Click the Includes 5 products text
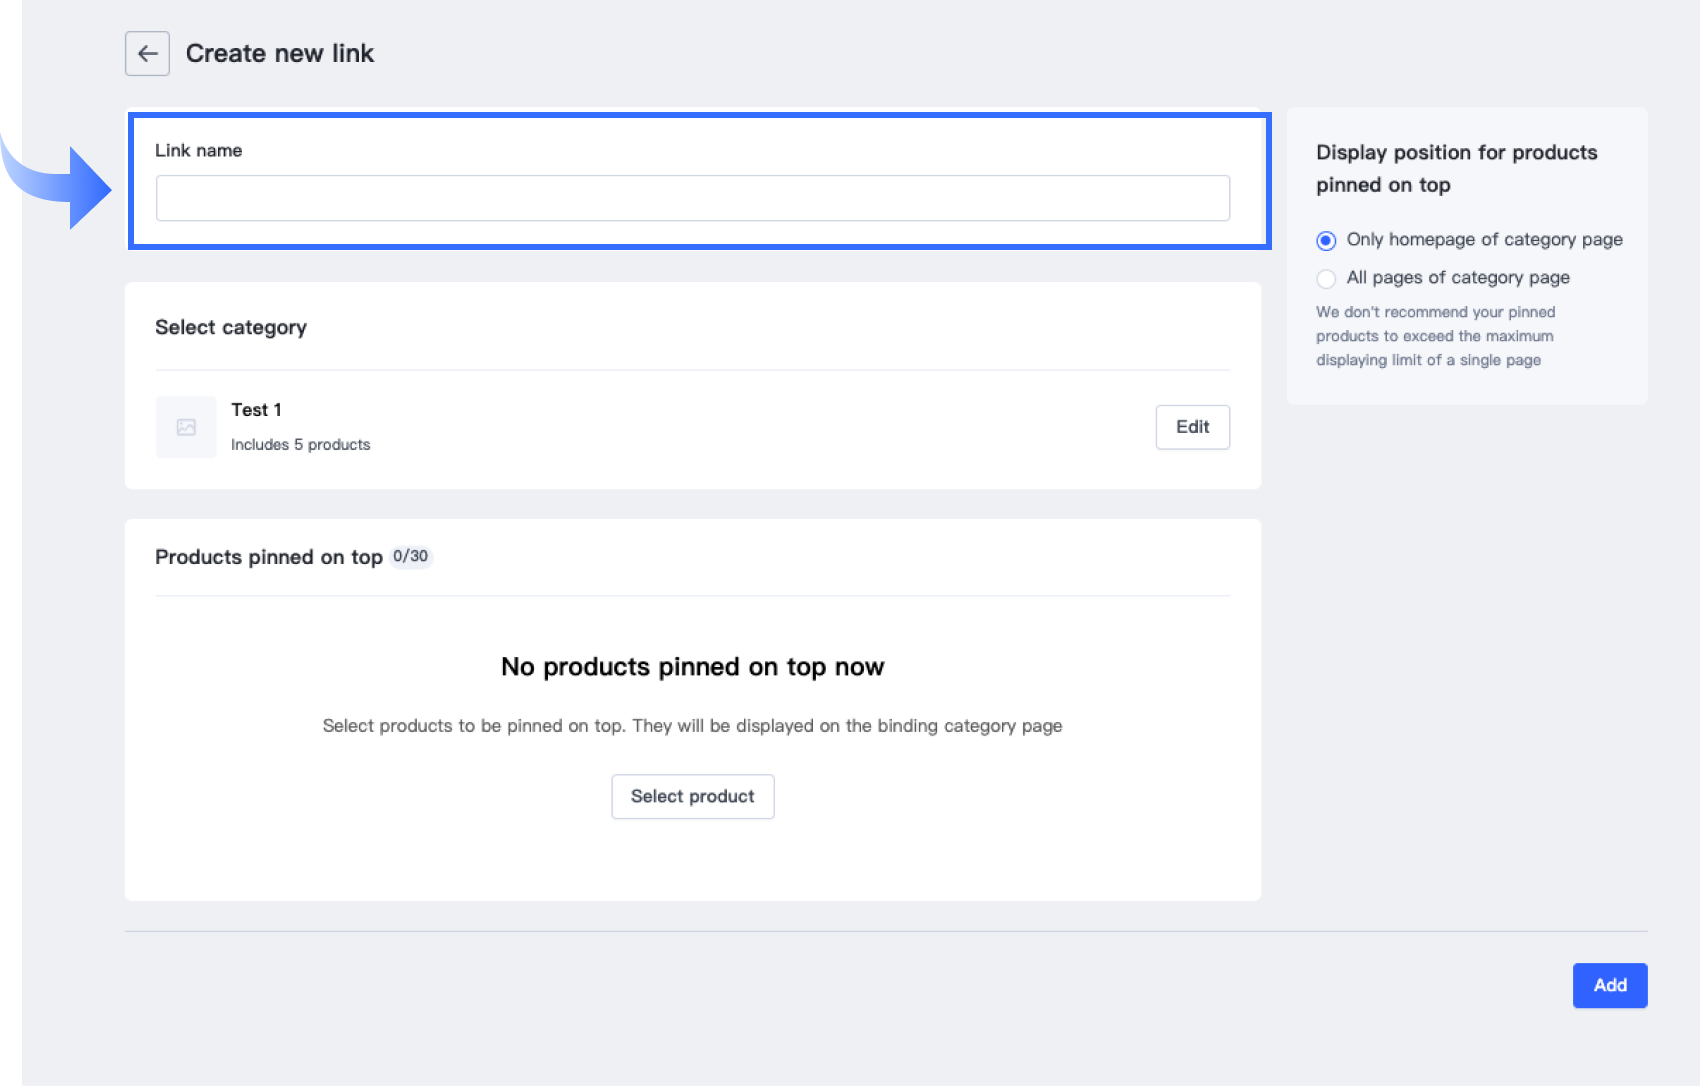1700x1086 pixels. click(x=300, y=445)
